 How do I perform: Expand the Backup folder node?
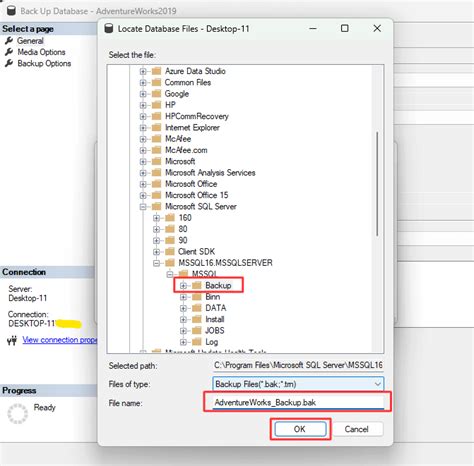[183, 286]
